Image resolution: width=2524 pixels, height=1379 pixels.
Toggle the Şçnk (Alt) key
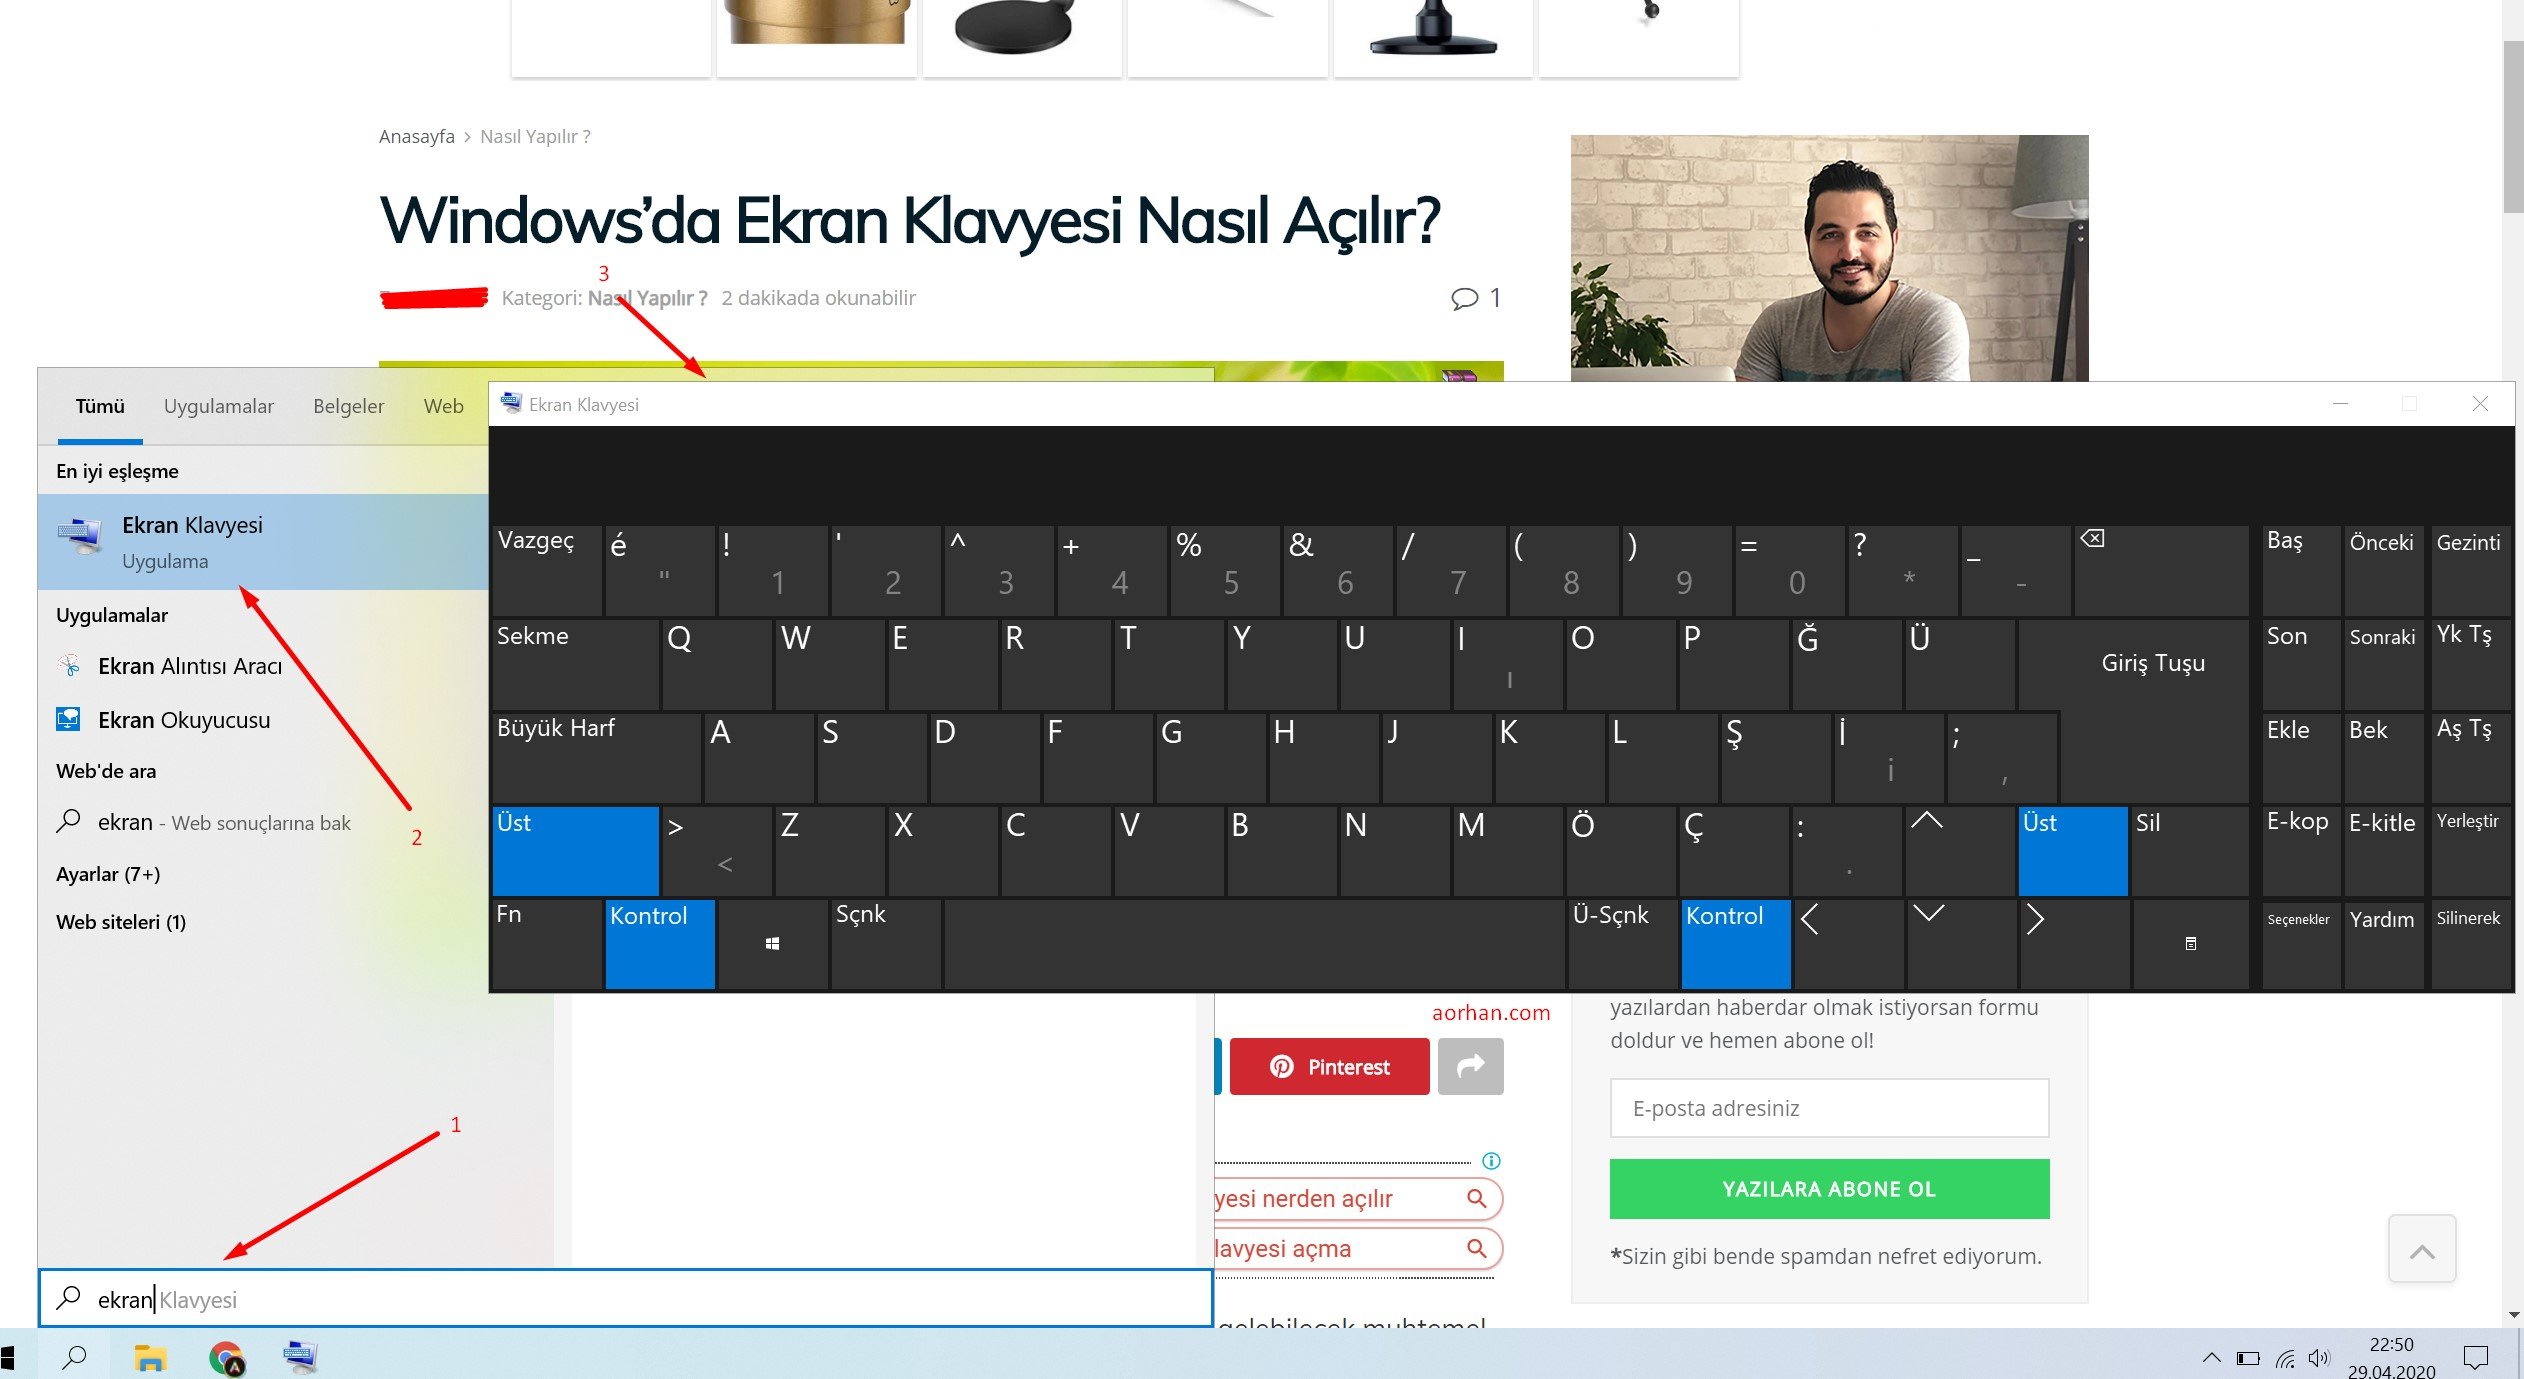coord(885,943)
